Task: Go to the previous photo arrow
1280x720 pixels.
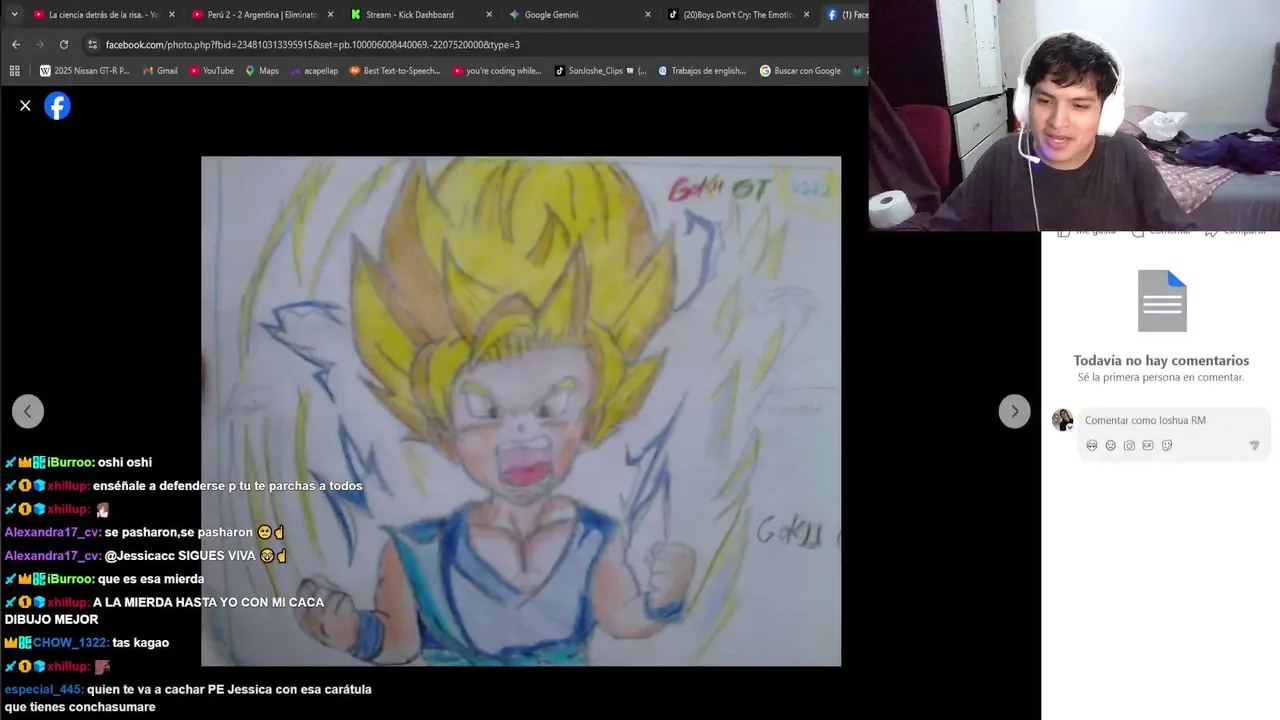Action: tap(28, 411)
